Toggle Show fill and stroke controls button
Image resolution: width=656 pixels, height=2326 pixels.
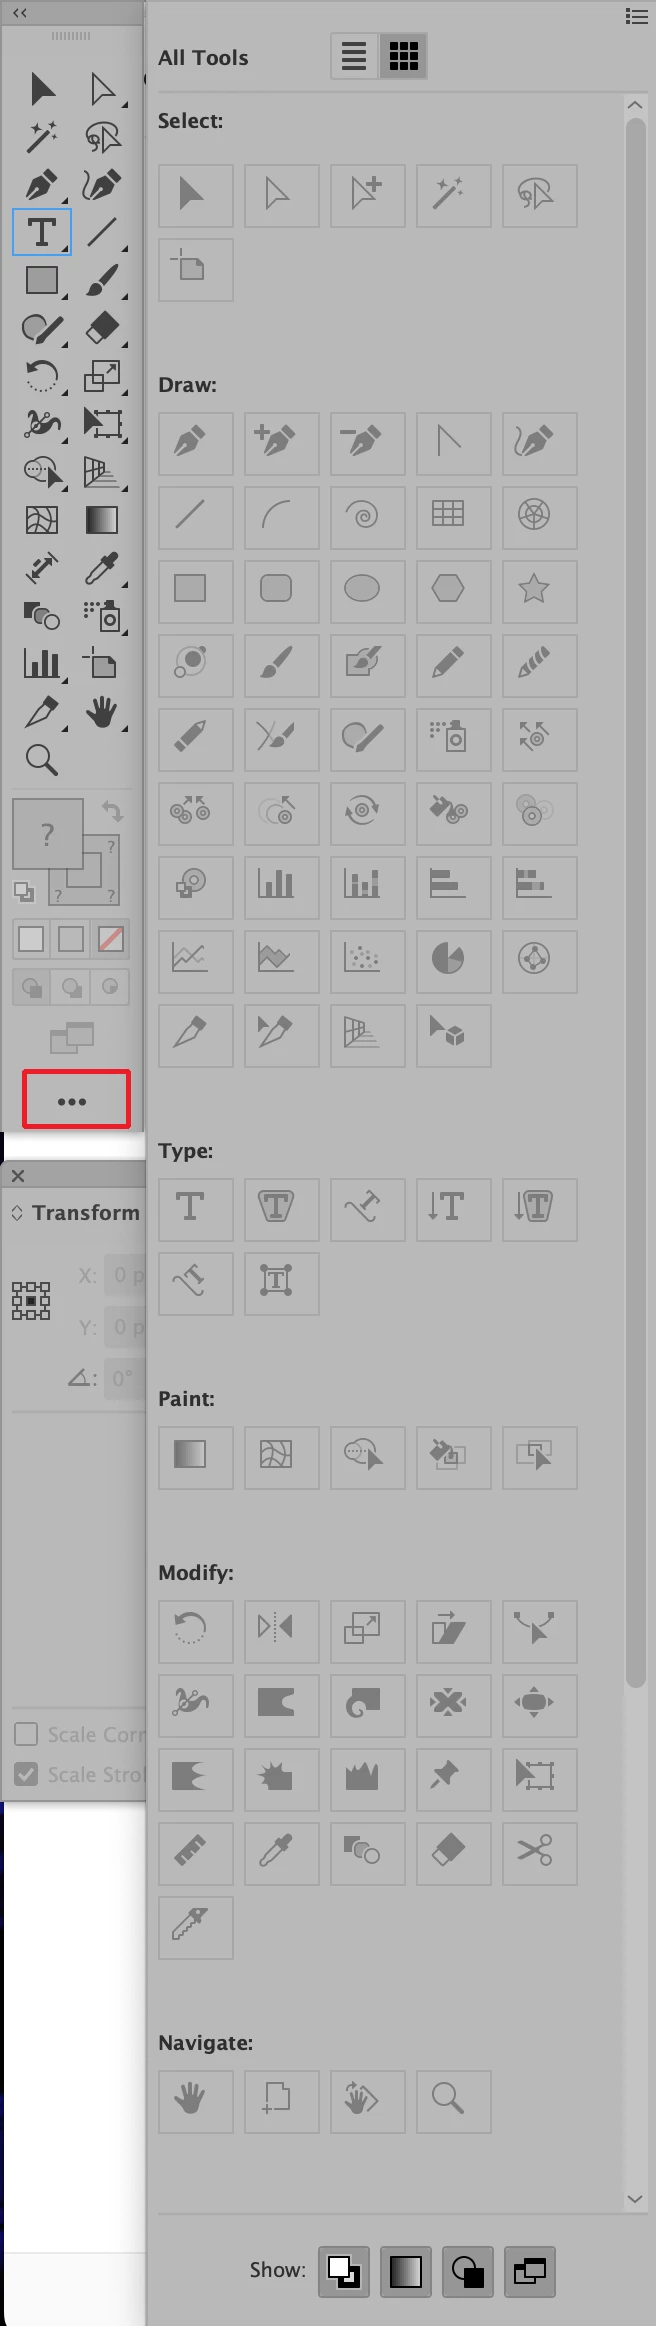[344, 2272]
